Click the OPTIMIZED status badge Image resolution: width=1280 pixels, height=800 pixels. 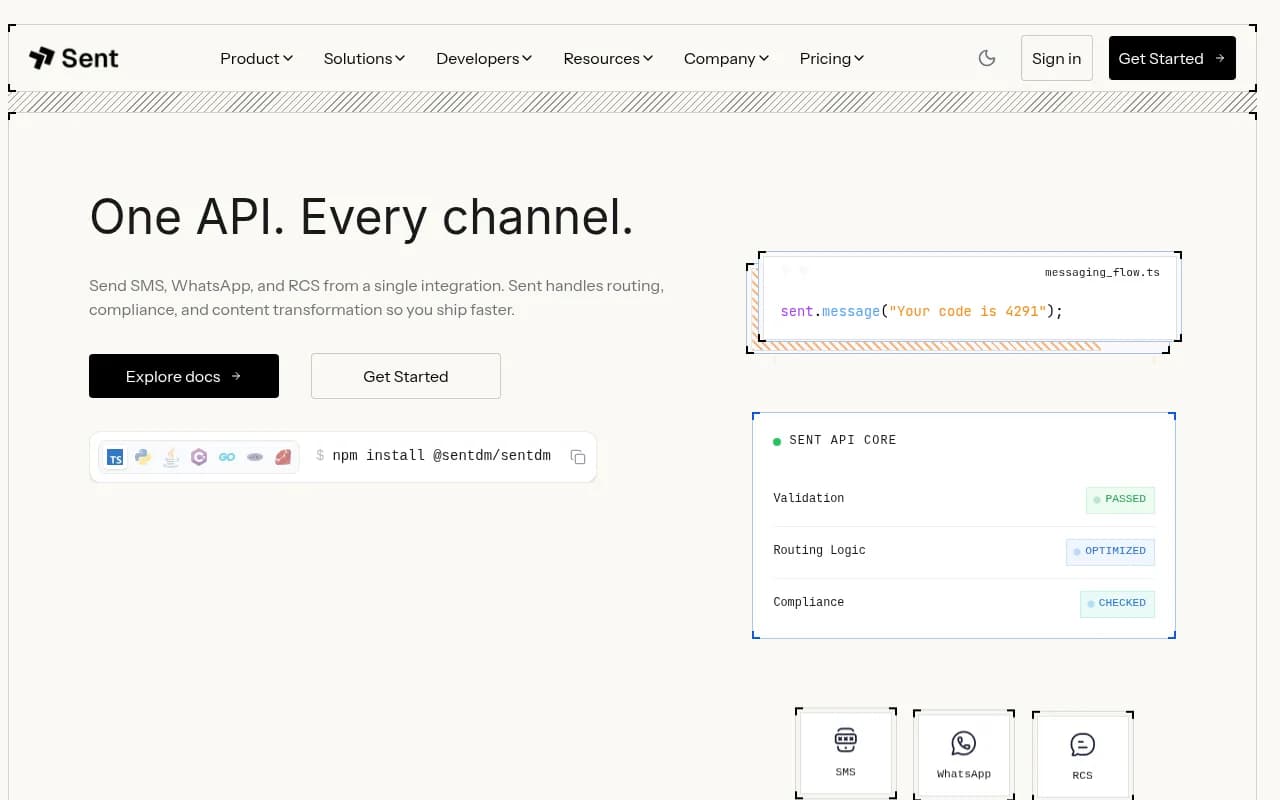click(1110, 551)
